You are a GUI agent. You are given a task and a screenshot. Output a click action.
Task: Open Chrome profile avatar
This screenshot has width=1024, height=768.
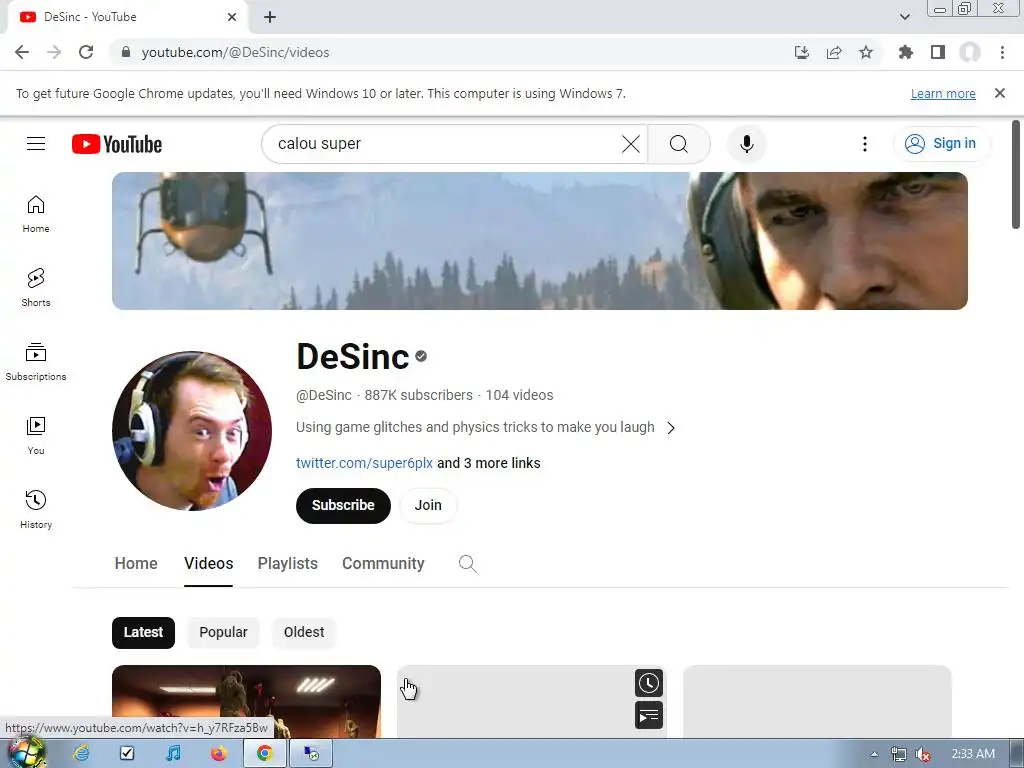click(x=970, y=52)
